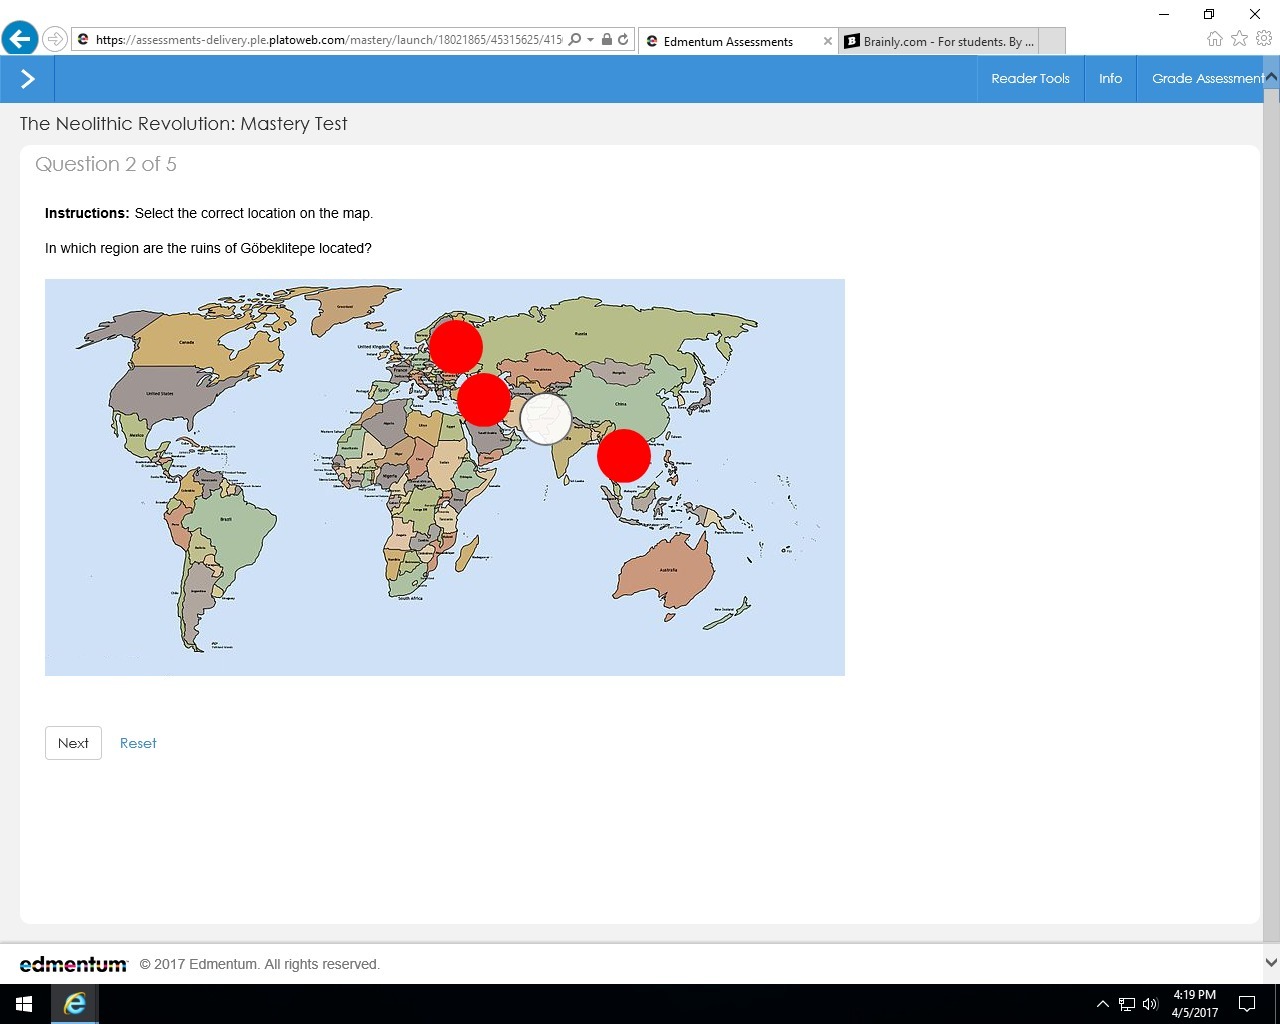Open Internet Explorer from the taskbar
This screenshot has width=1280, height=1024.
(x=74, y=1004)
